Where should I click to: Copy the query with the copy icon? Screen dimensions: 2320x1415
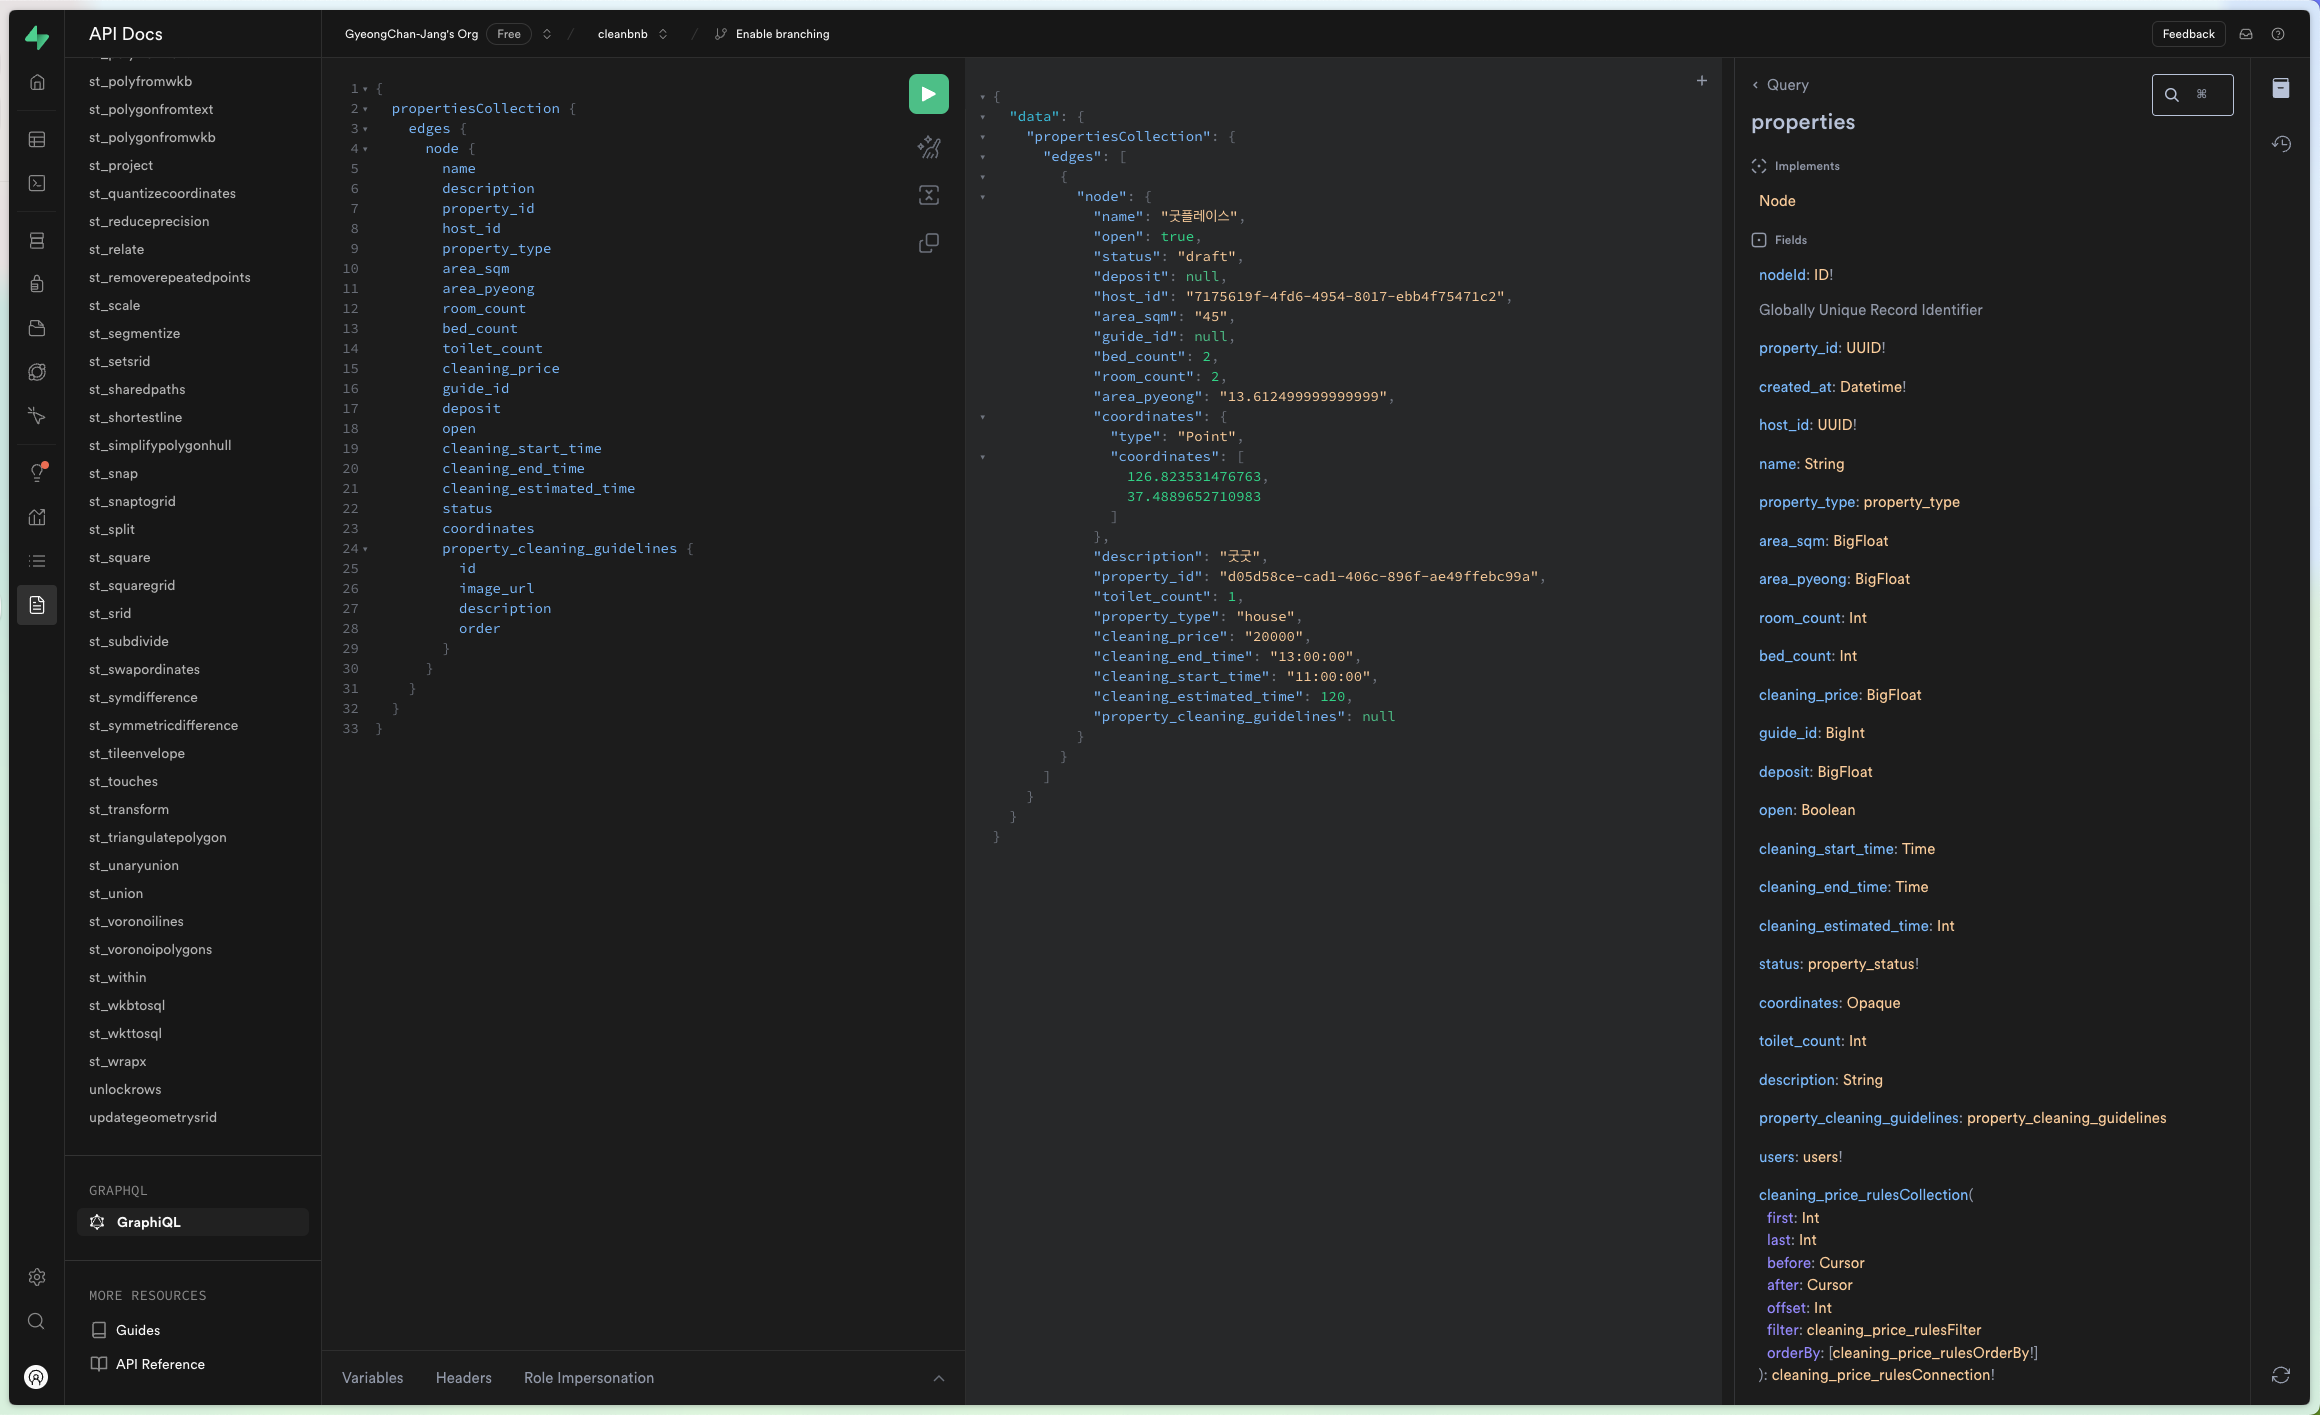point(928,243)
